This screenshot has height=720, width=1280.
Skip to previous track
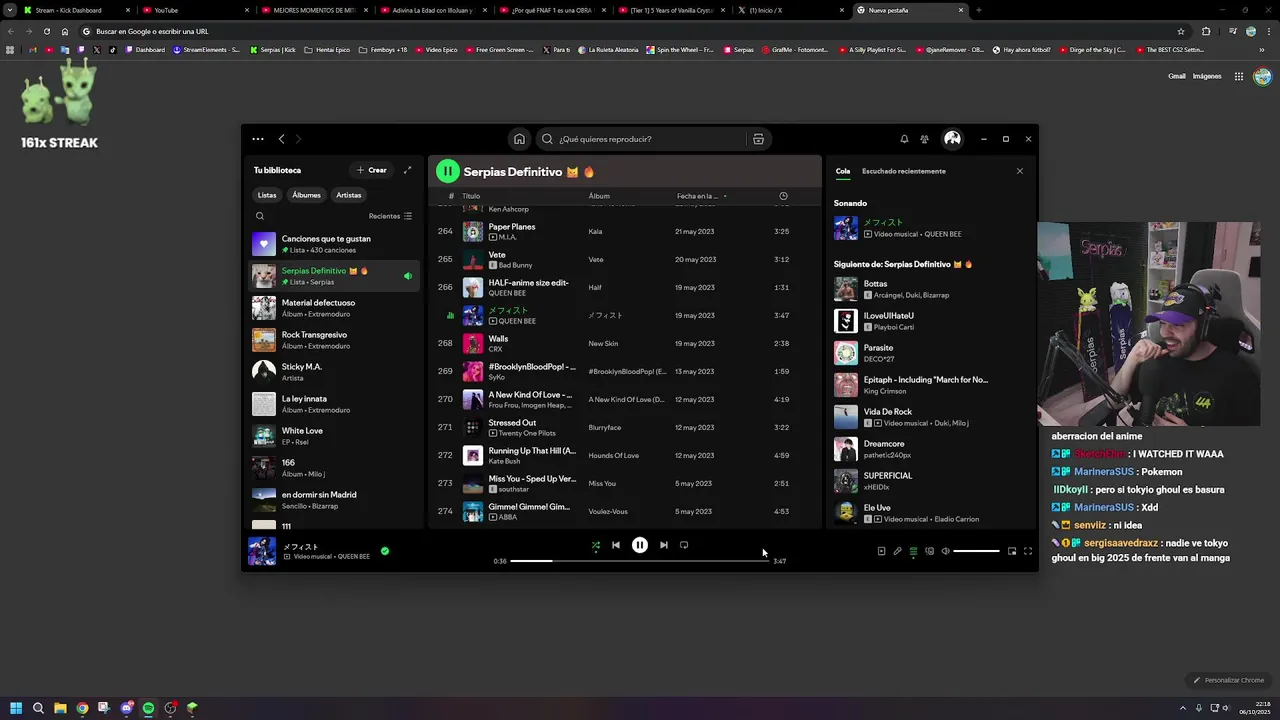[616, 545]
